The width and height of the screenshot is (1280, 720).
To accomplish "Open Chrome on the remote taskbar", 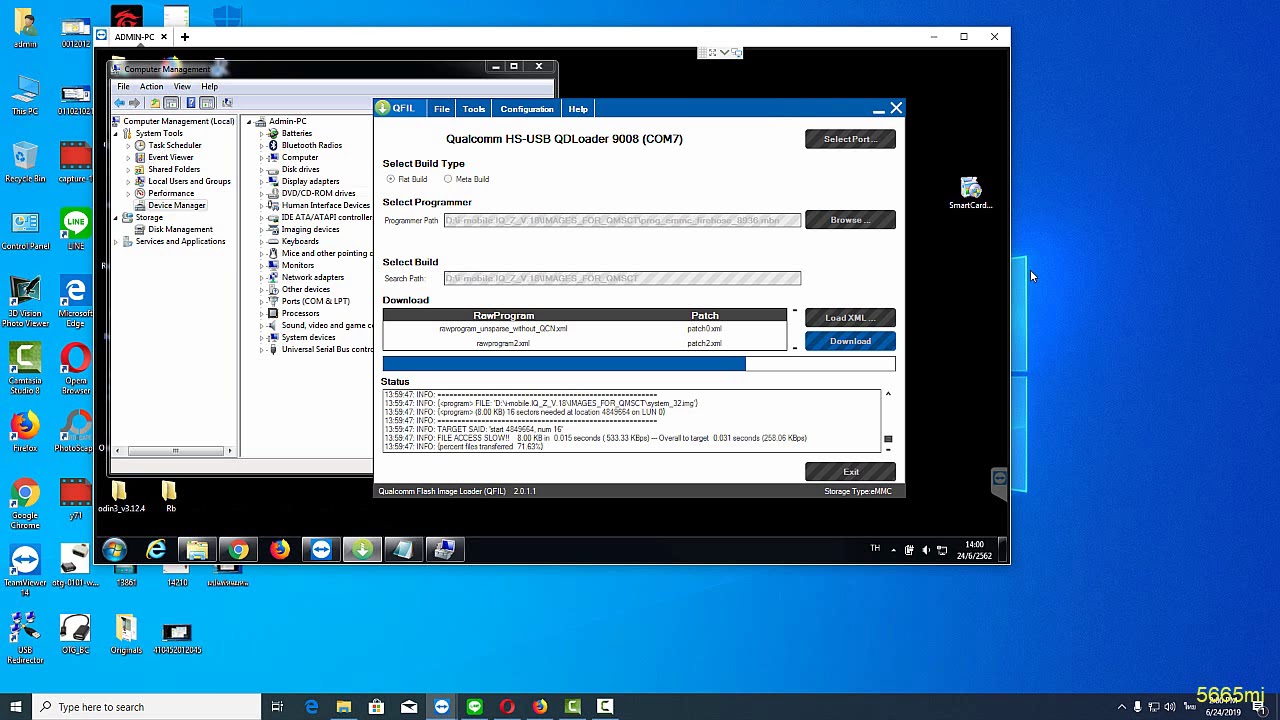I will click(x=238, y=549).
